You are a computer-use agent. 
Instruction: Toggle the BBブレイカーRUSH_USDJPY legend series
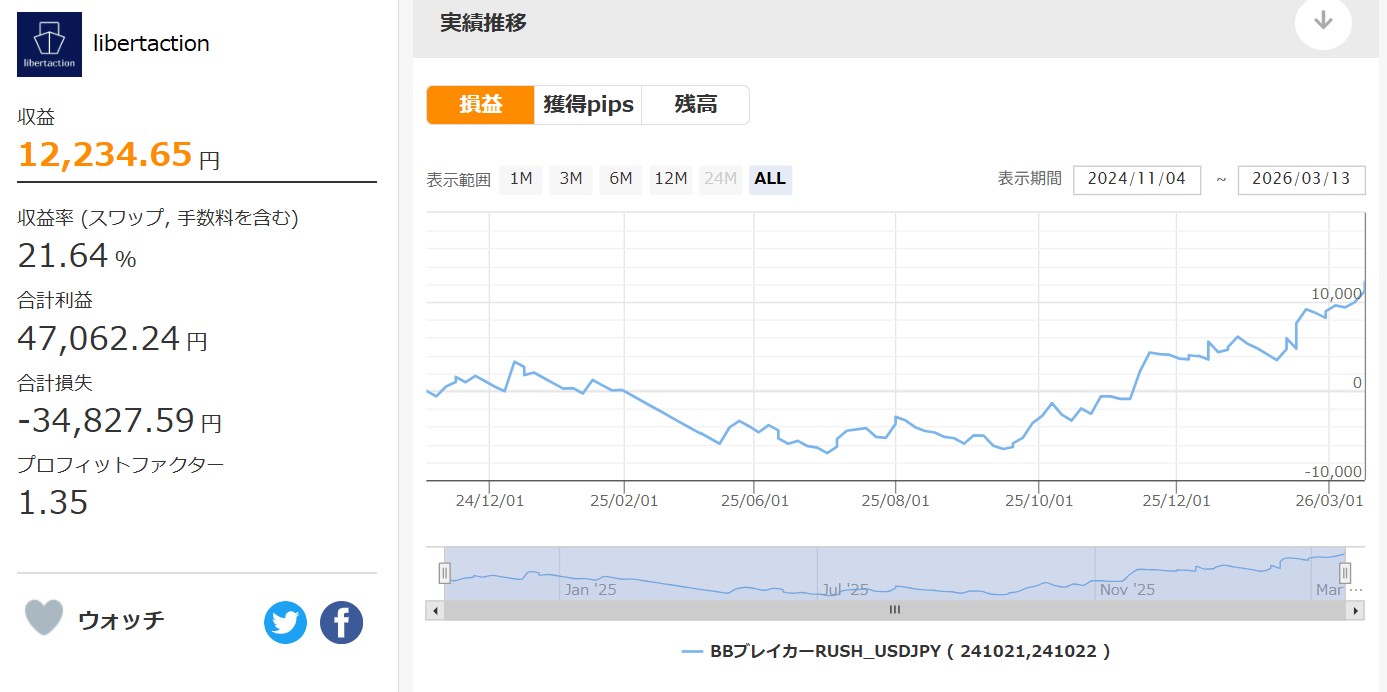[895, 651]
